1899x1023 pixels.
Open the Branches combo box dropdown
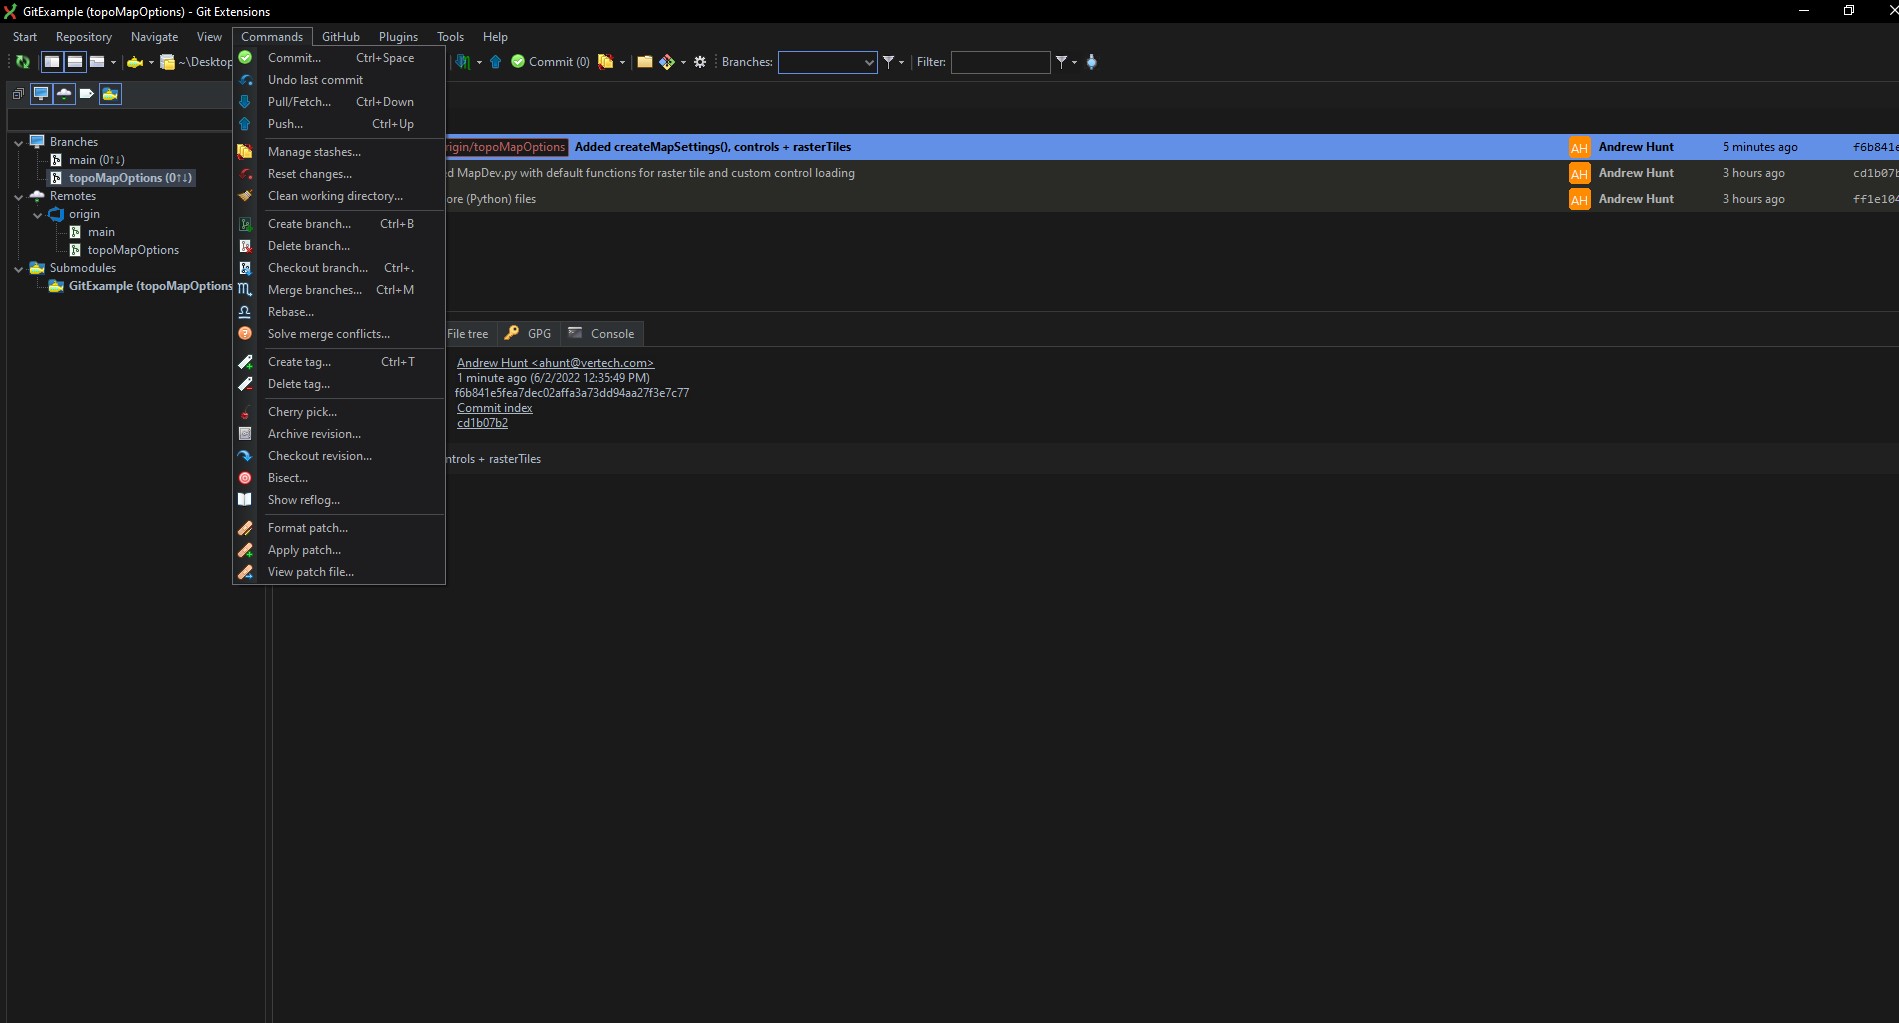coord(868,62)
